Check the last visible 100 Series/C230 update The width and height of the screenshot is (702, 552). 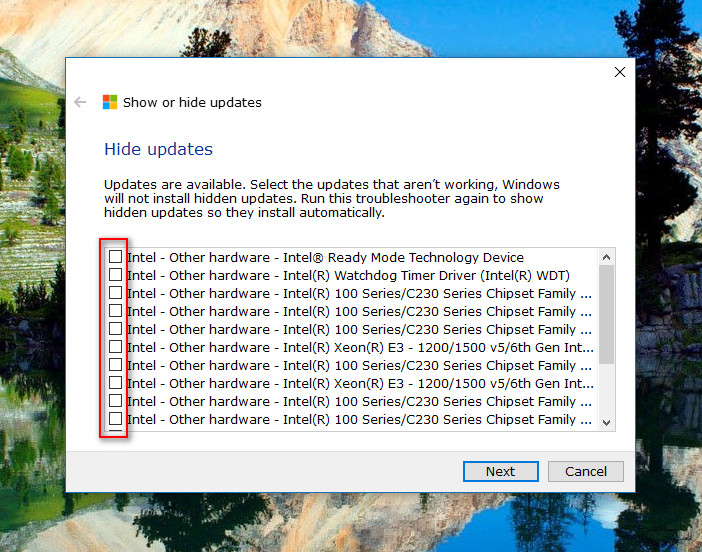(116, 419)
